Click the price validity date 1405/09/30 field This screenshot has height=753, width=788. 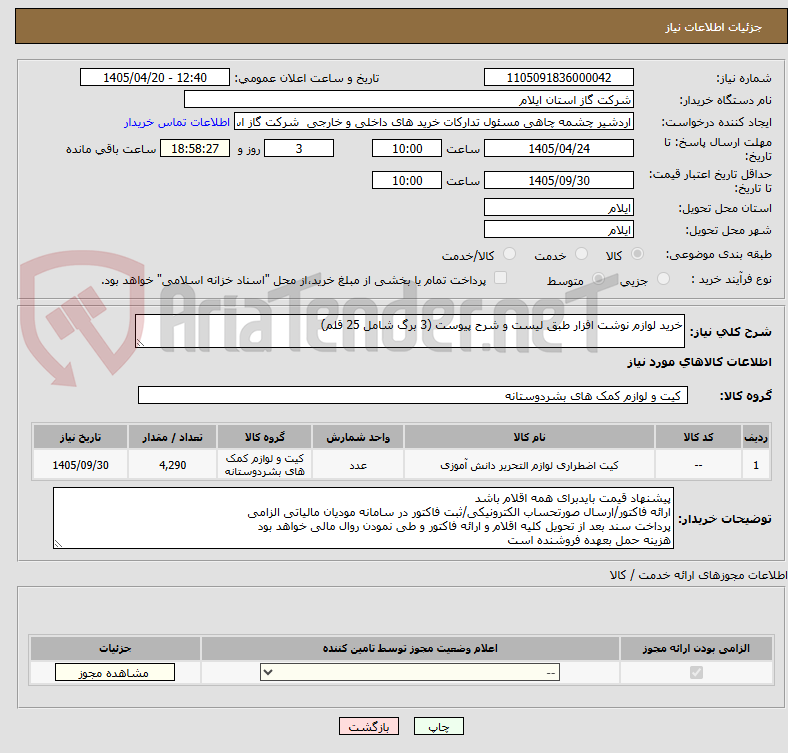point(558,180)
